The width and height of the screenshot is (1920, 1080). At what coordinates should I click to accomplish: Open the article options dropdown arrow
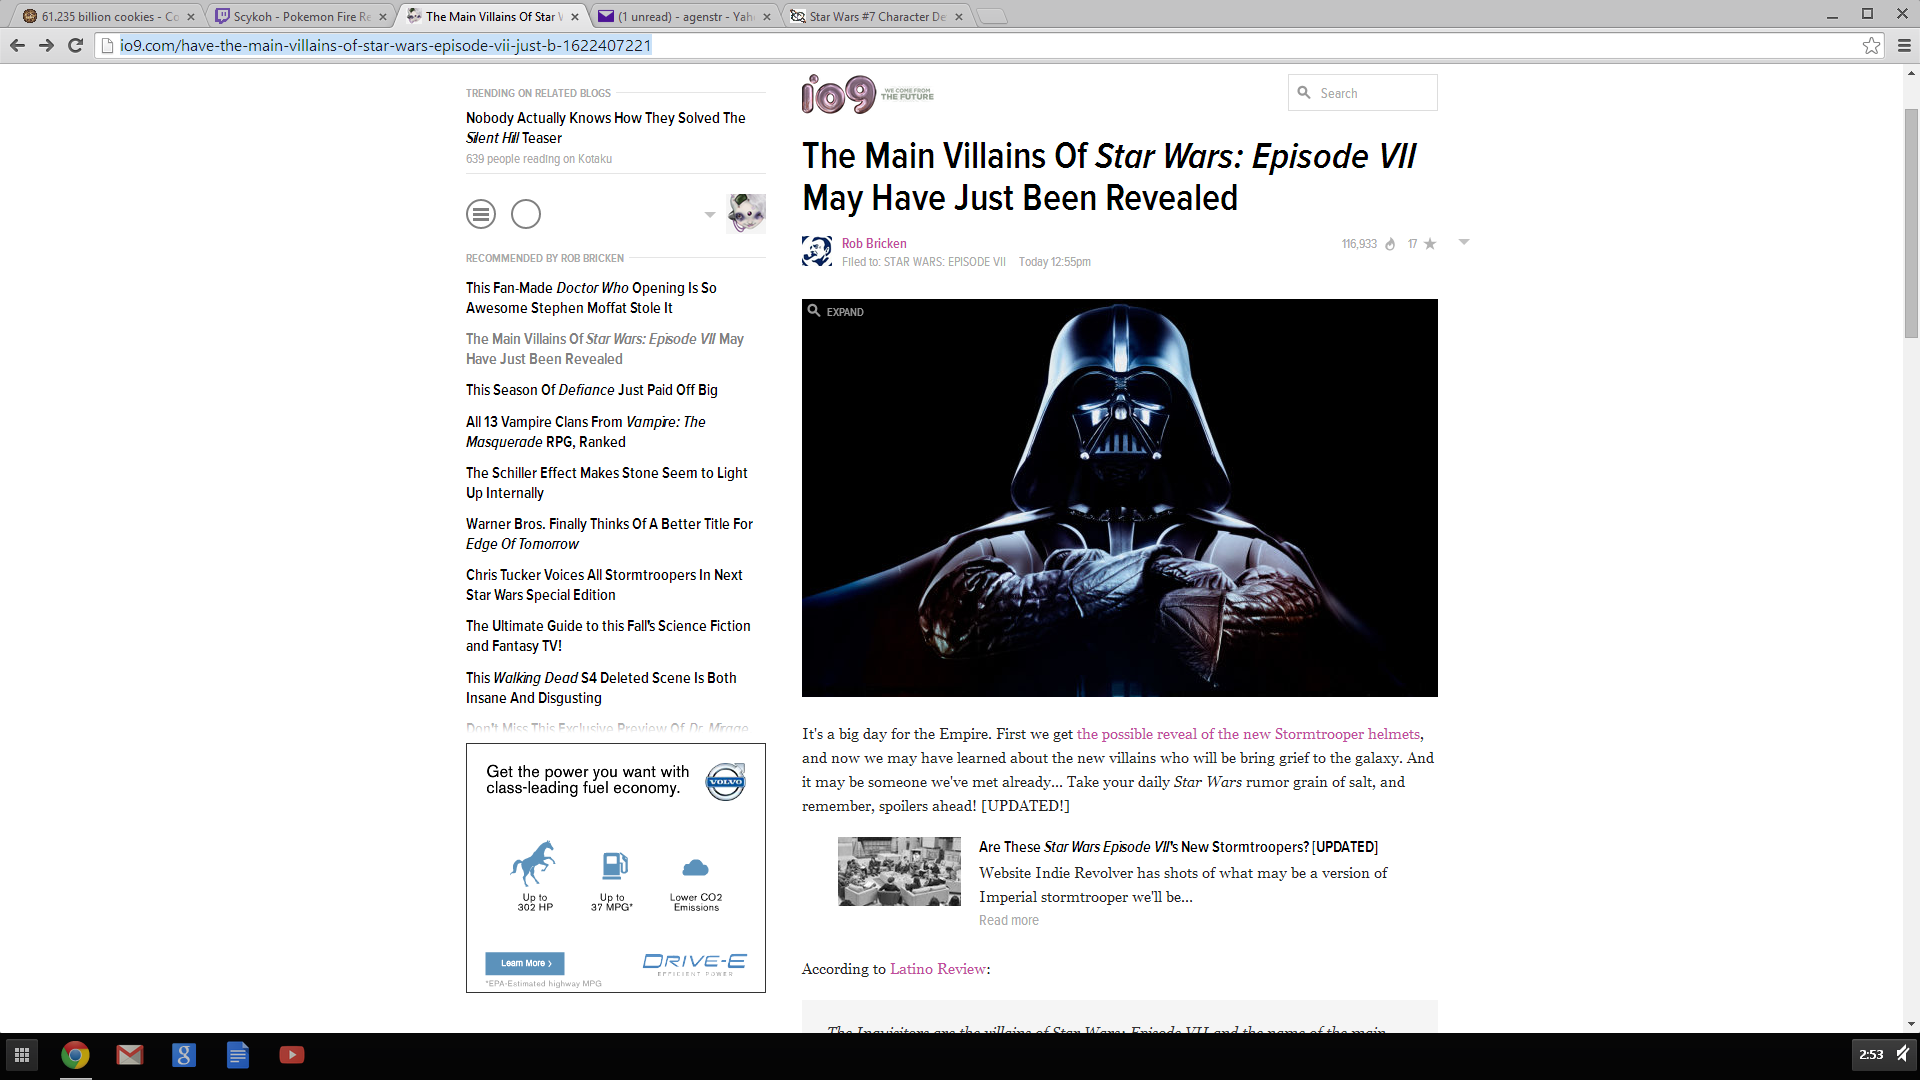pos(1464,242)
